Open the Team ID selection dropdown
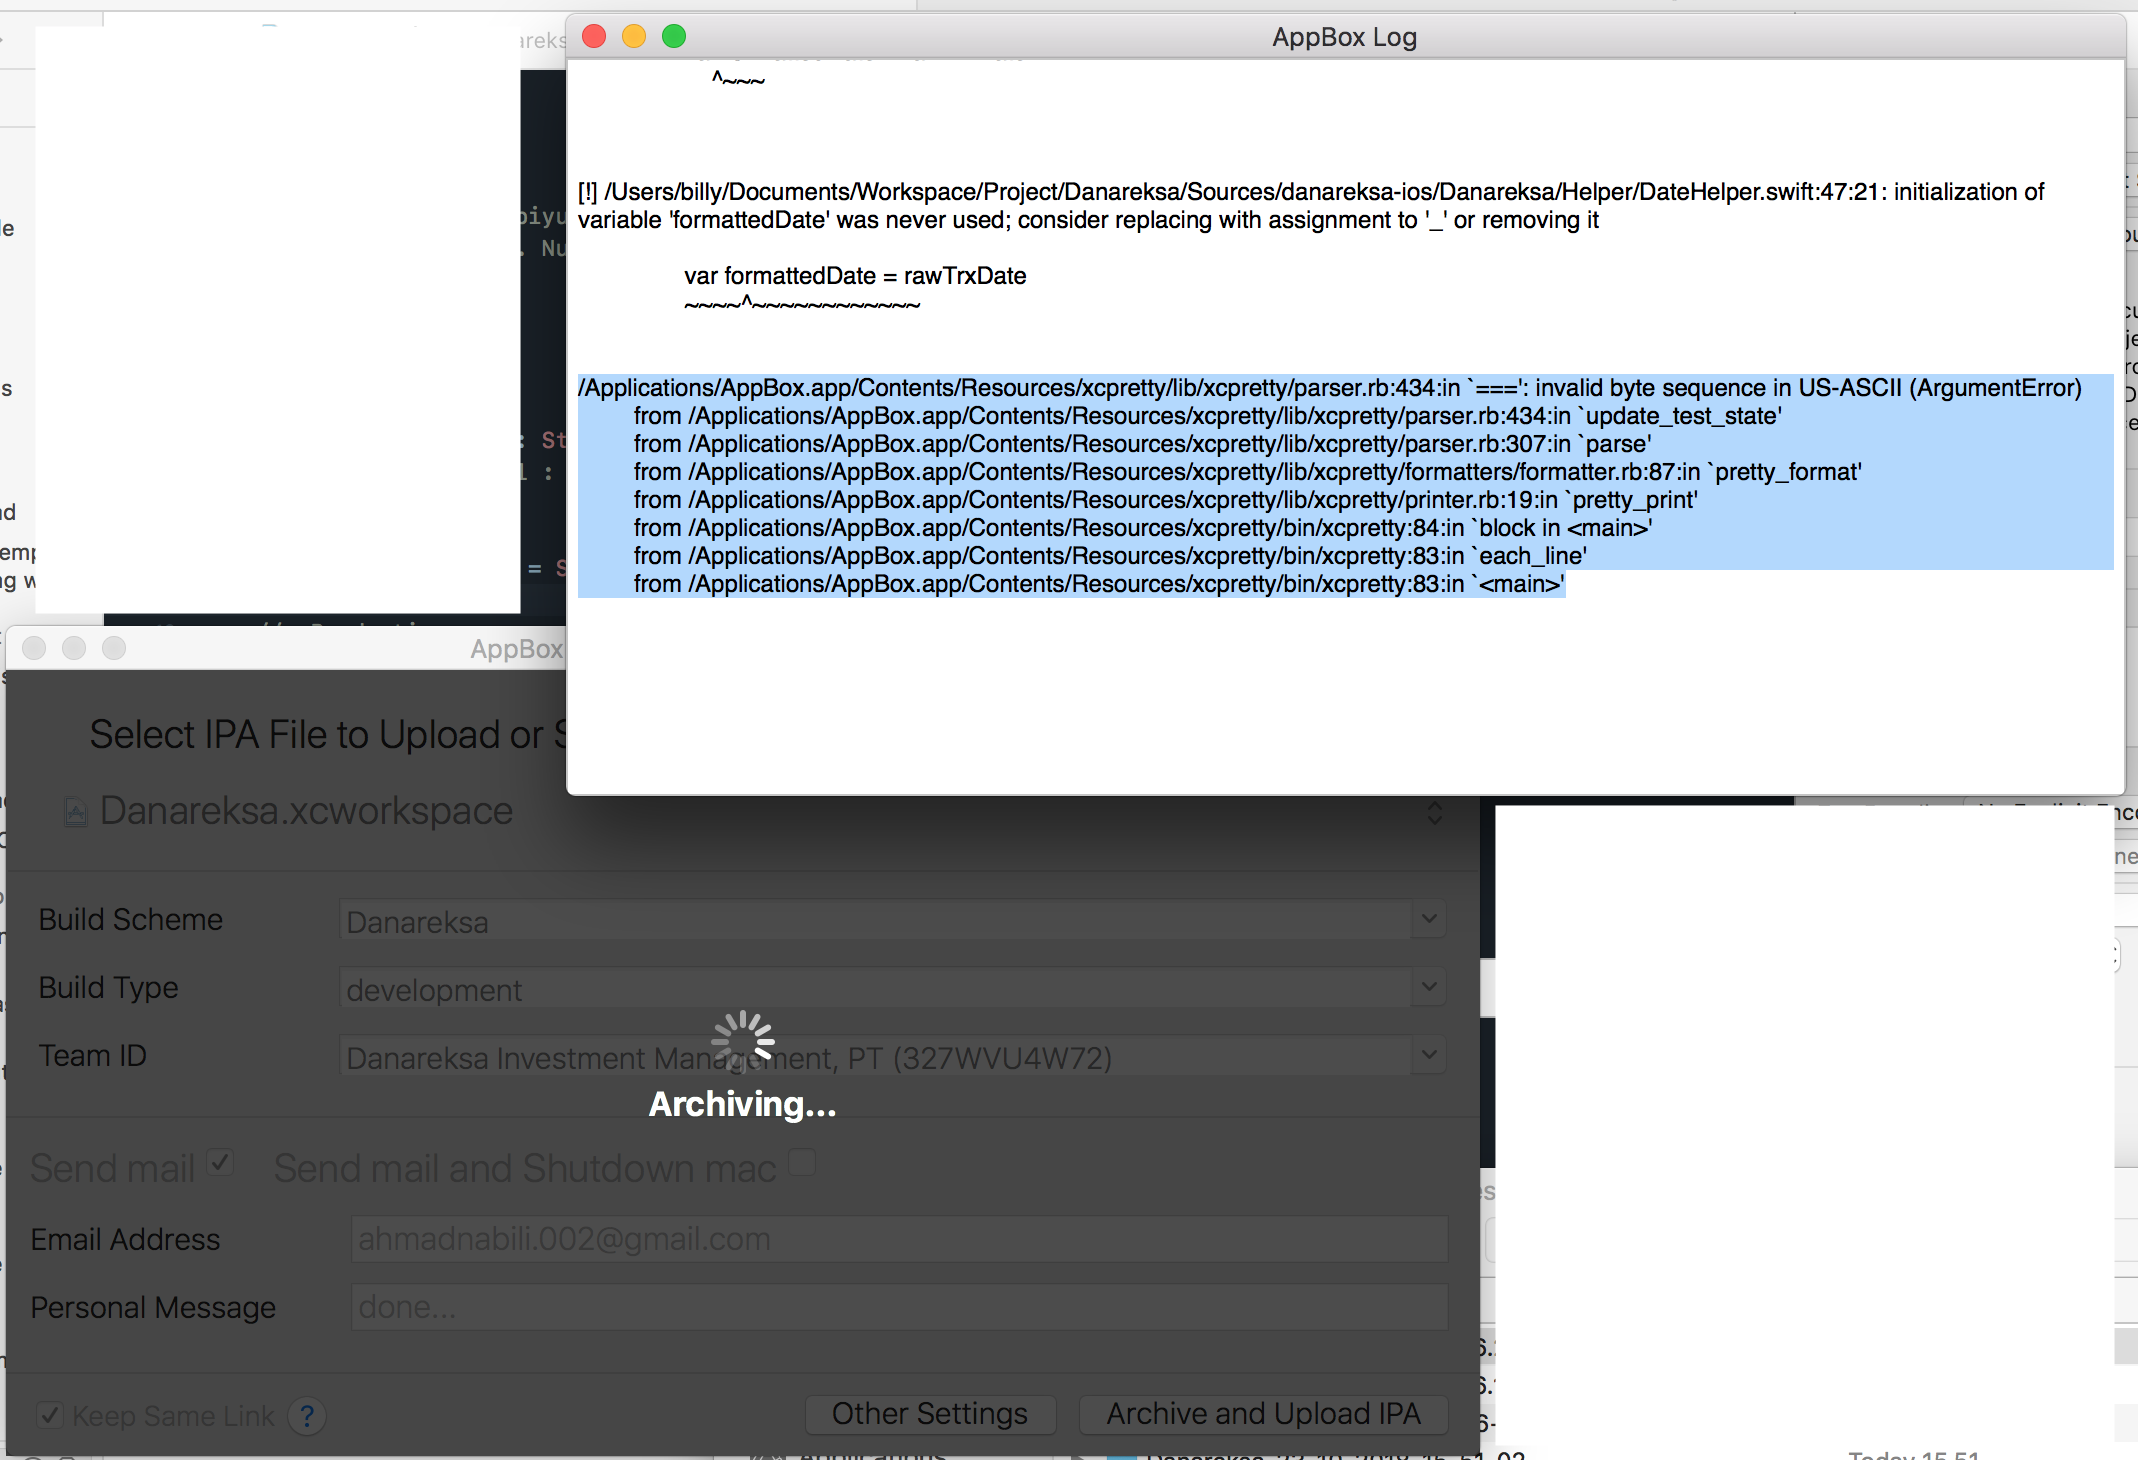2138x1460 pixels. [1428, 1055]
